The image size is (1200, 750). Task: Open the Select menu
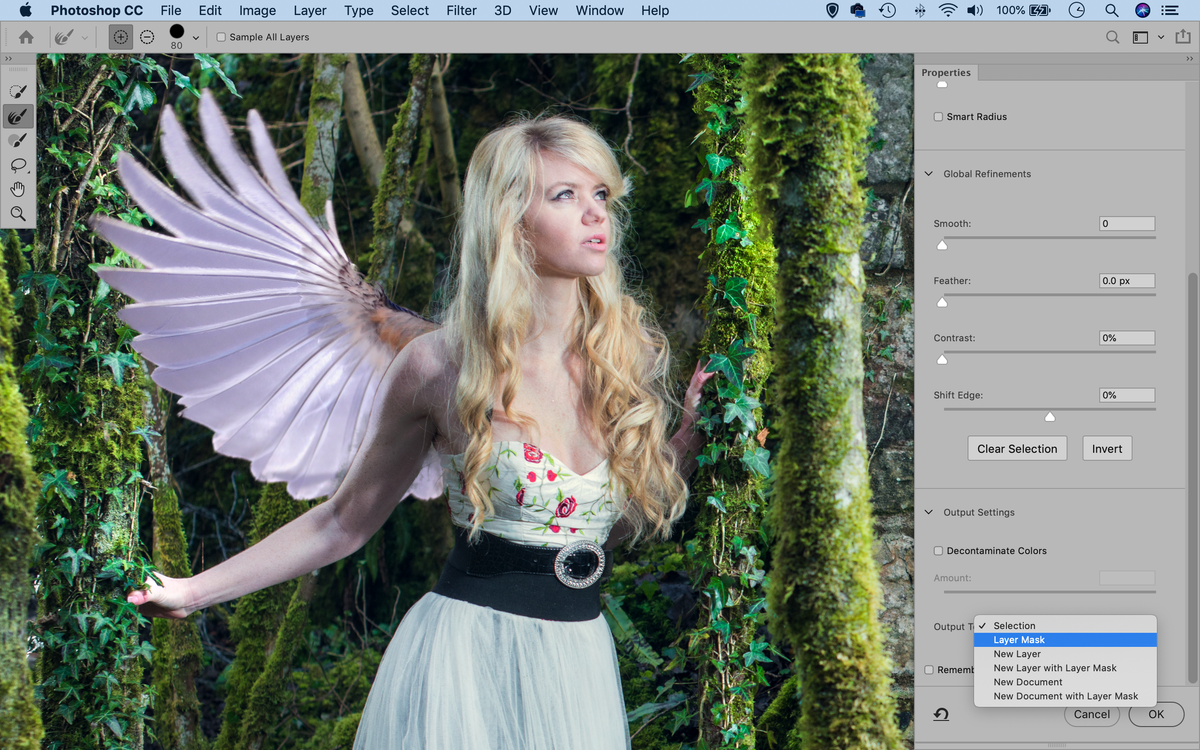pyautogui.click(x=409, y=11)
